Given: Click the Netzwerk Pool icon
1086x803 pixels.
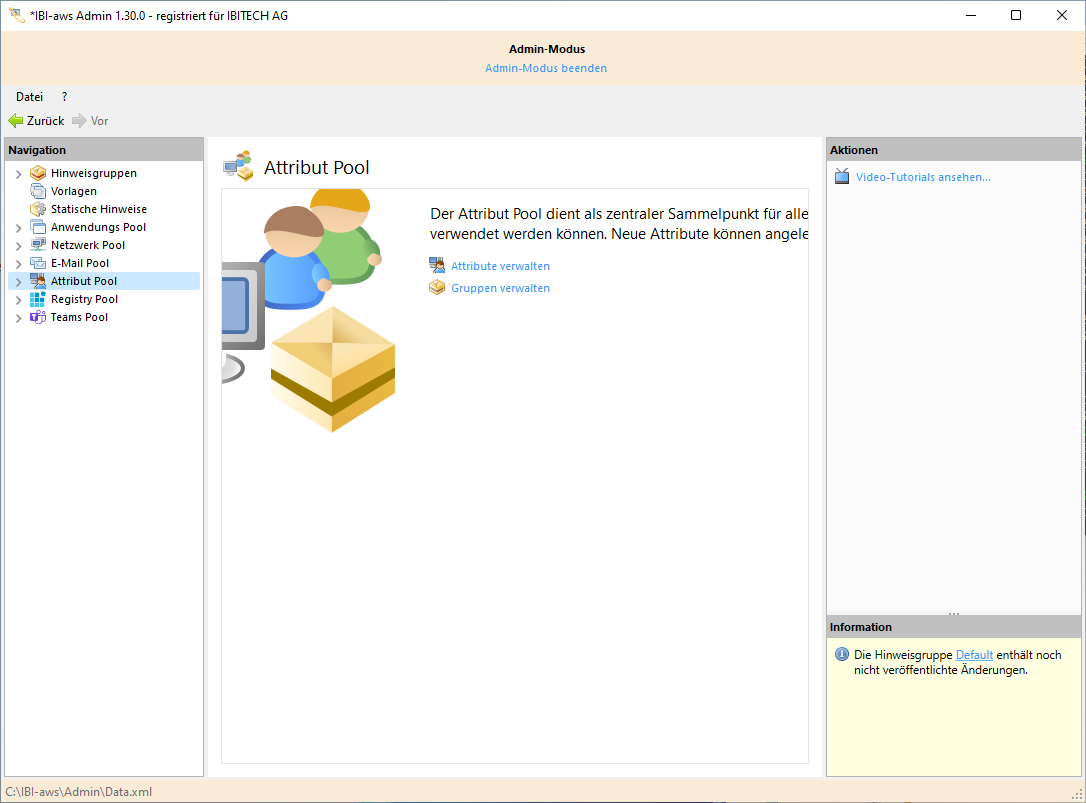Looking at the screenshot, I should pos(38,245).
